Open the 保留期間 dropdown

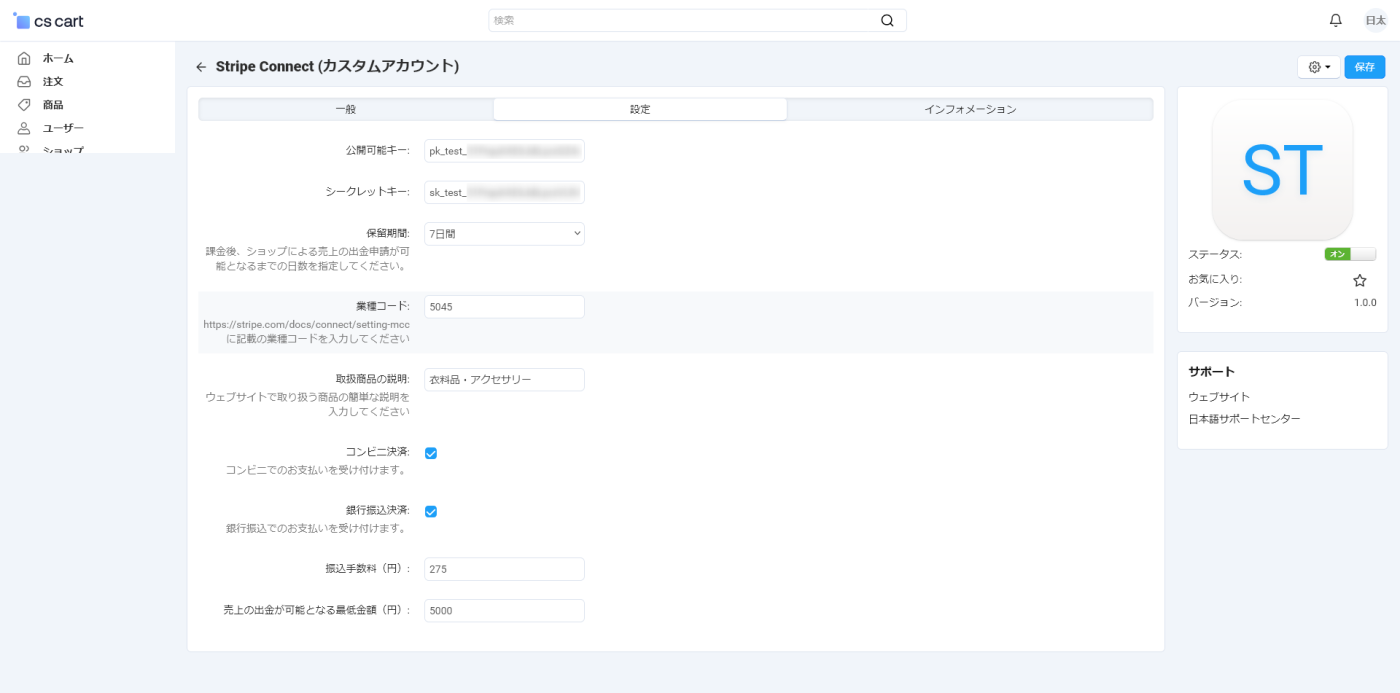[x=504, y=234]
